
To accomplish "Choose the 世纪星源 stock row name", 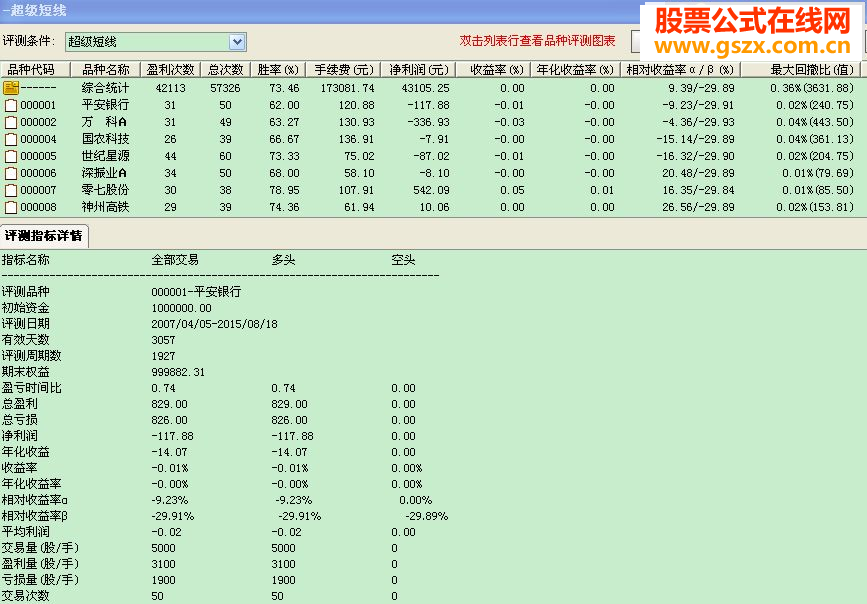I will tap(105, 157).
